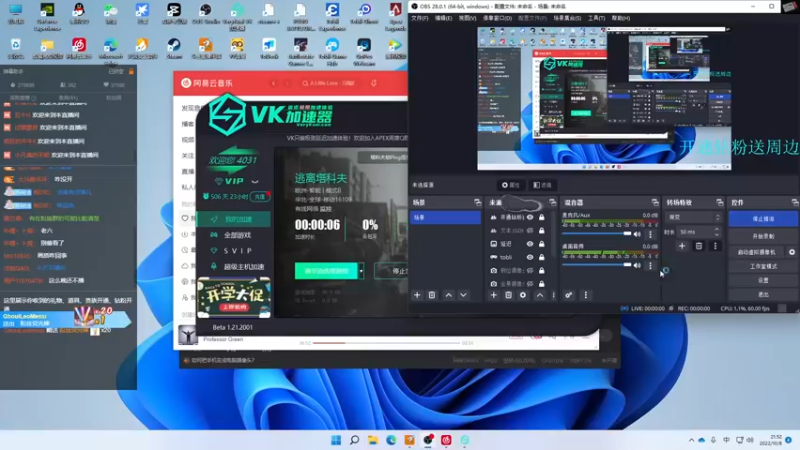Open desktop audio channel three-dot menu
800x450 pixels.
point(650,265)
